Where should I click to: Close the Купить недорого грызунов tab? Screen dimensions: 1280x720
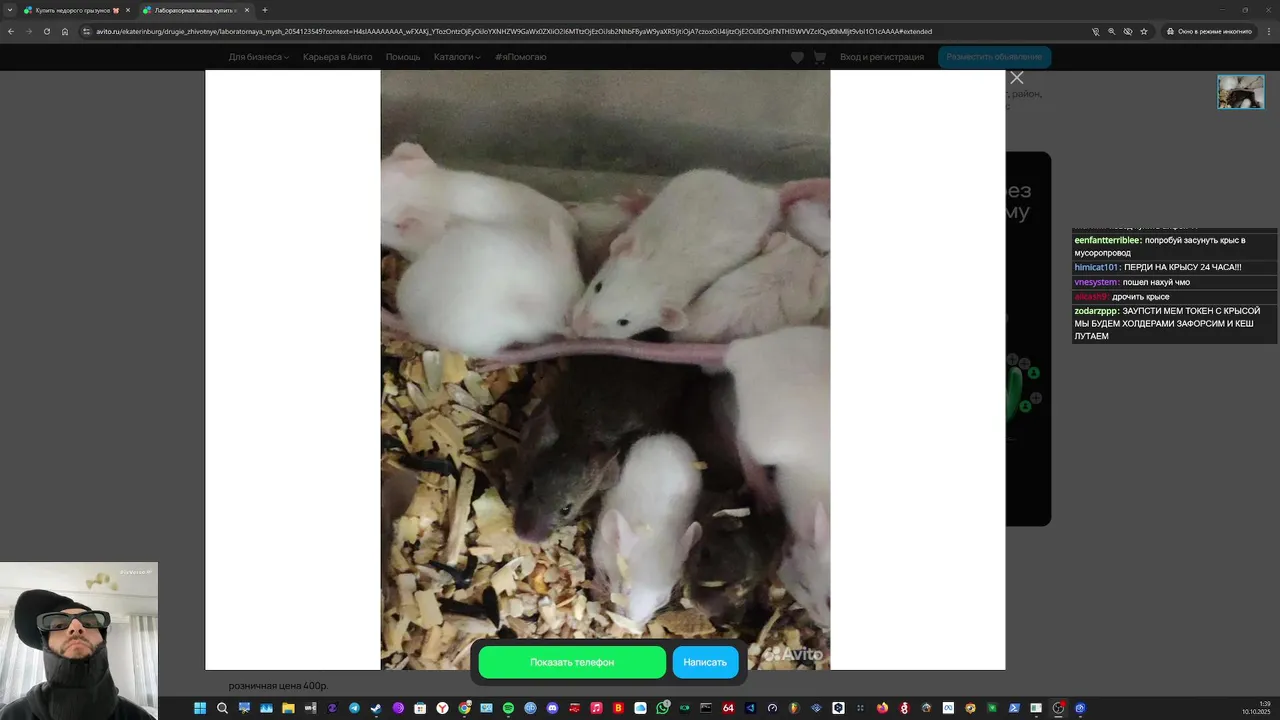[128, 10]
